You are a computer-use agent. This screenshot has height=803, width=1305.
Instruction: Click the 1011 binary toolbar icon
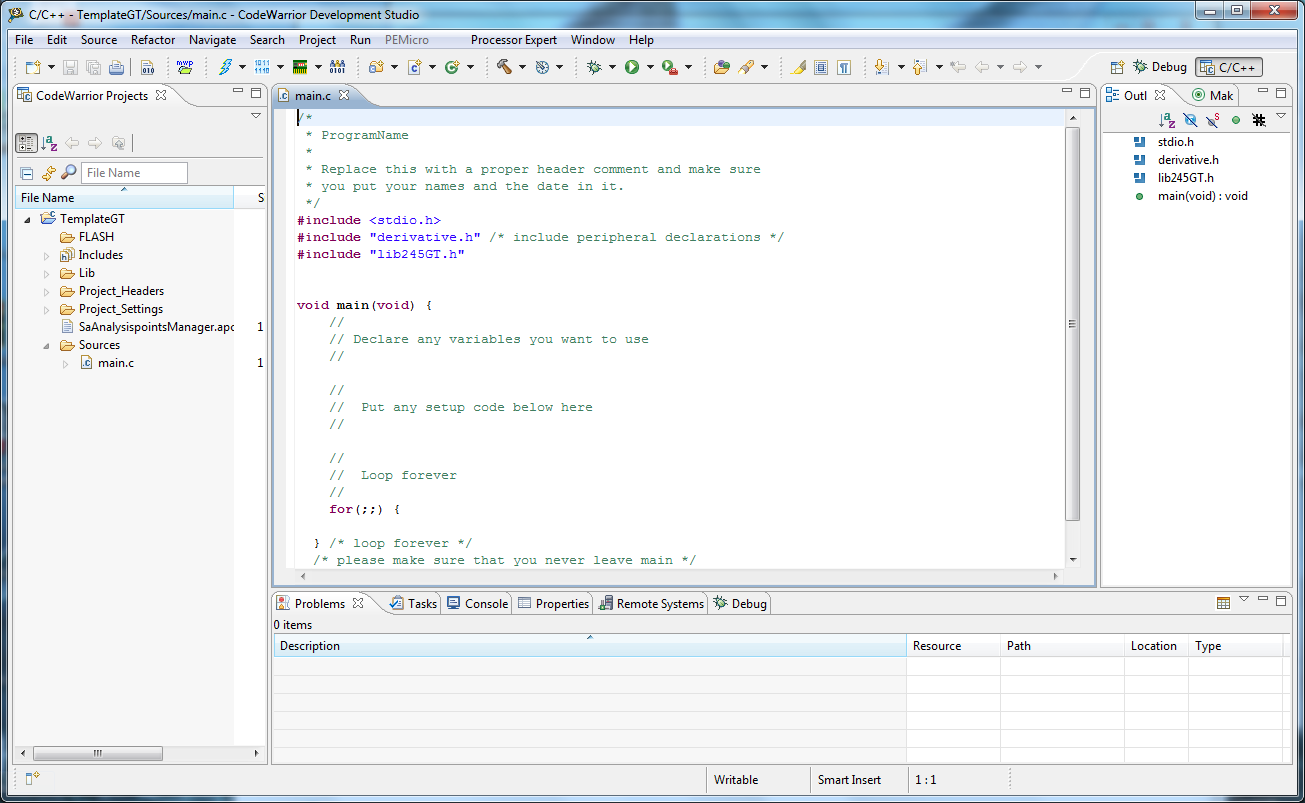(x=262, y=67)
